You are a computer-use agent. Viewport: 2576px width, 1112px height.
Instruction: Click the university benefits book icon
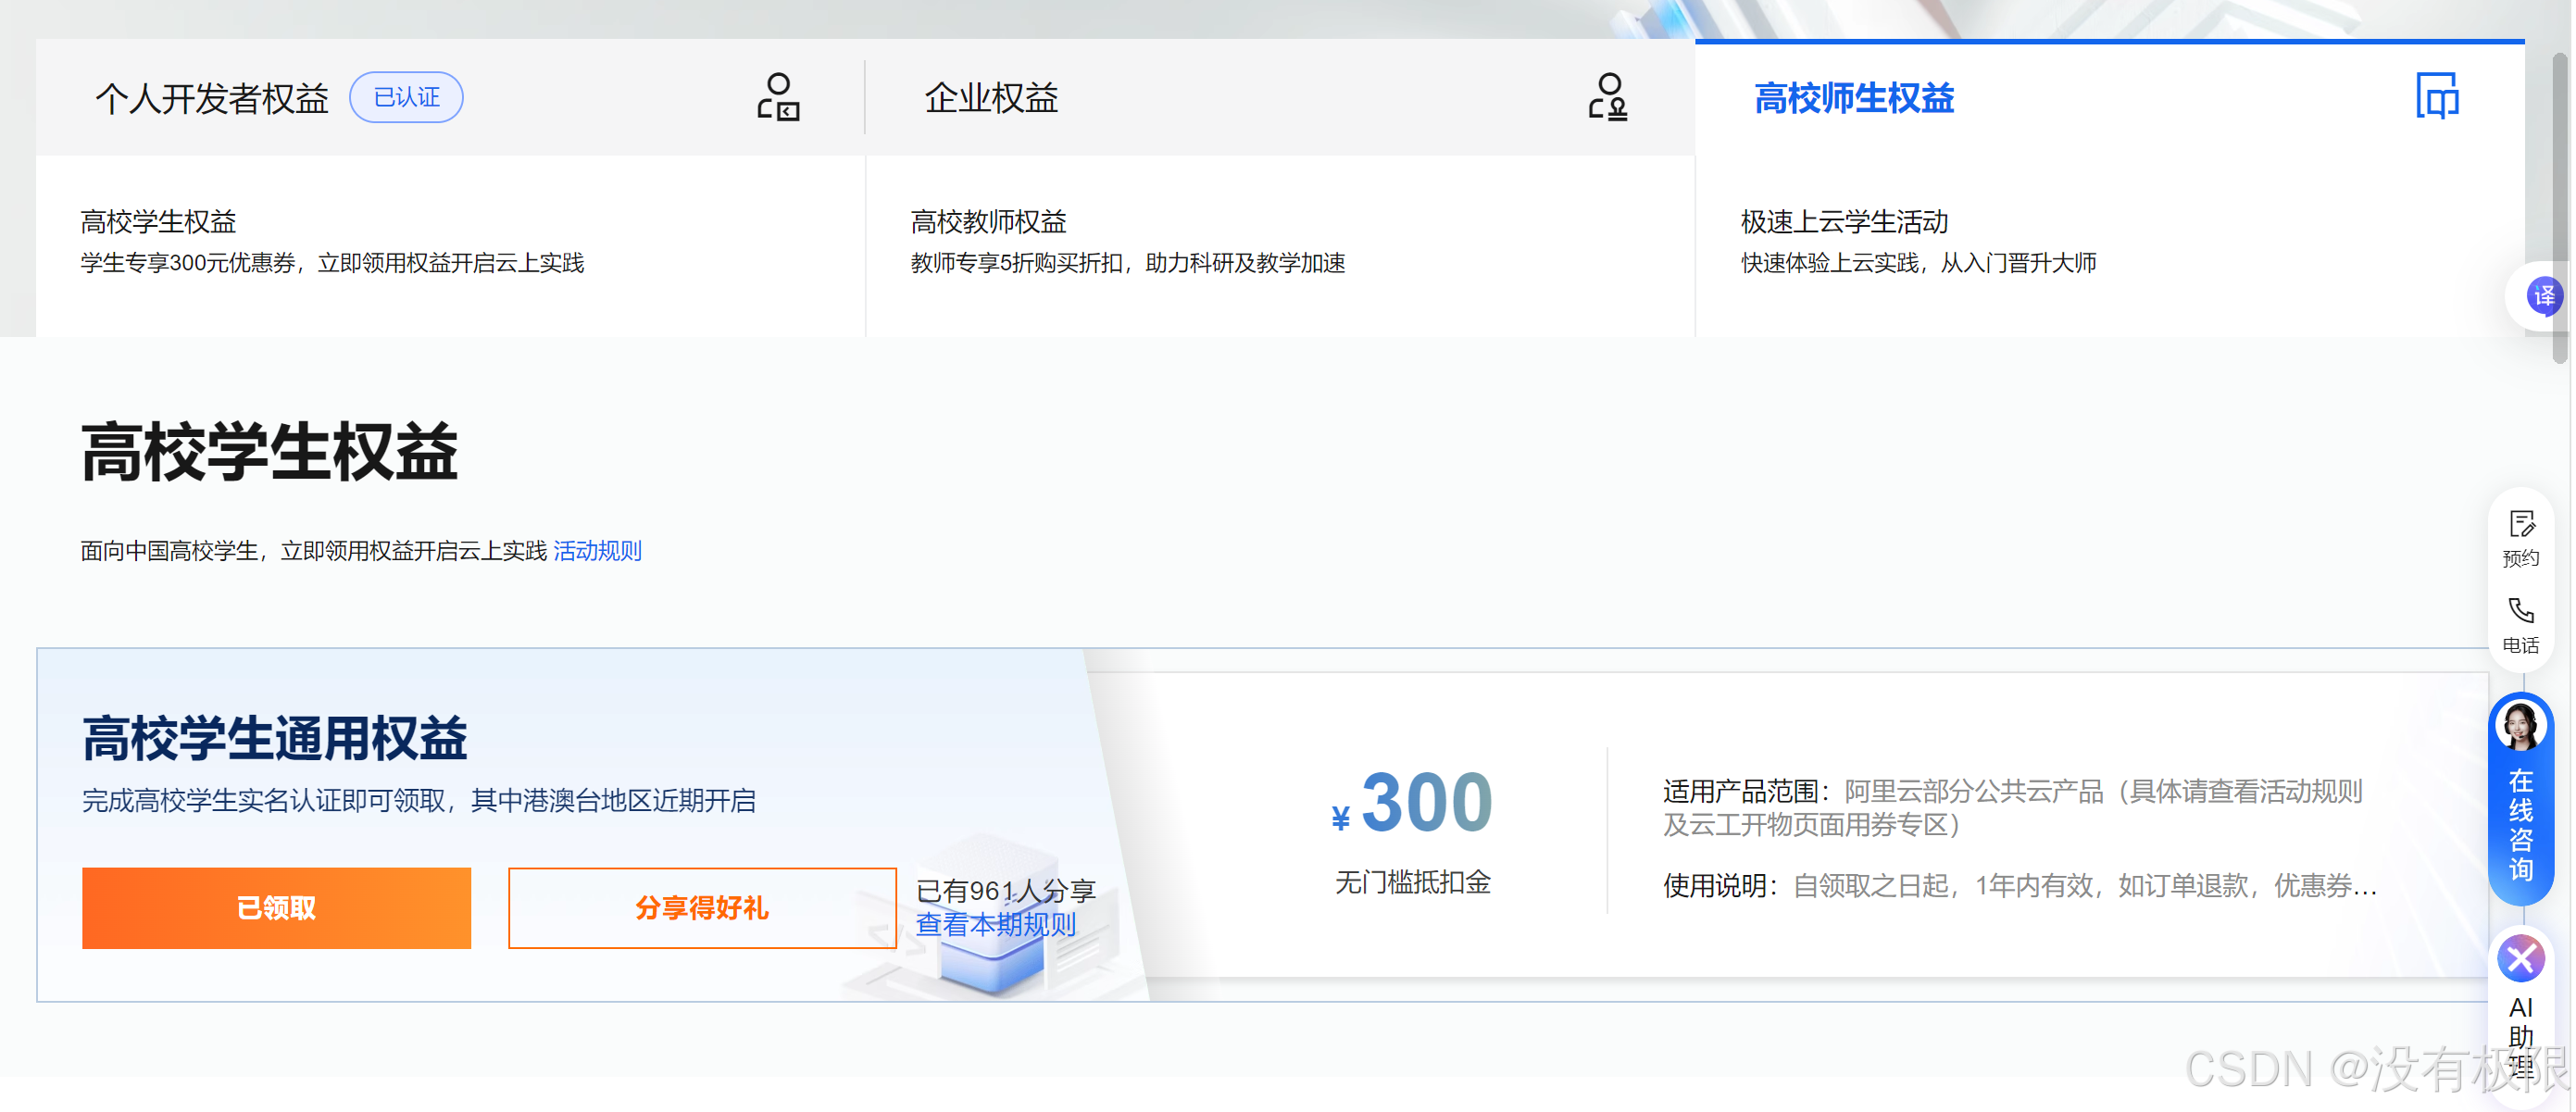pos(2436,97)
